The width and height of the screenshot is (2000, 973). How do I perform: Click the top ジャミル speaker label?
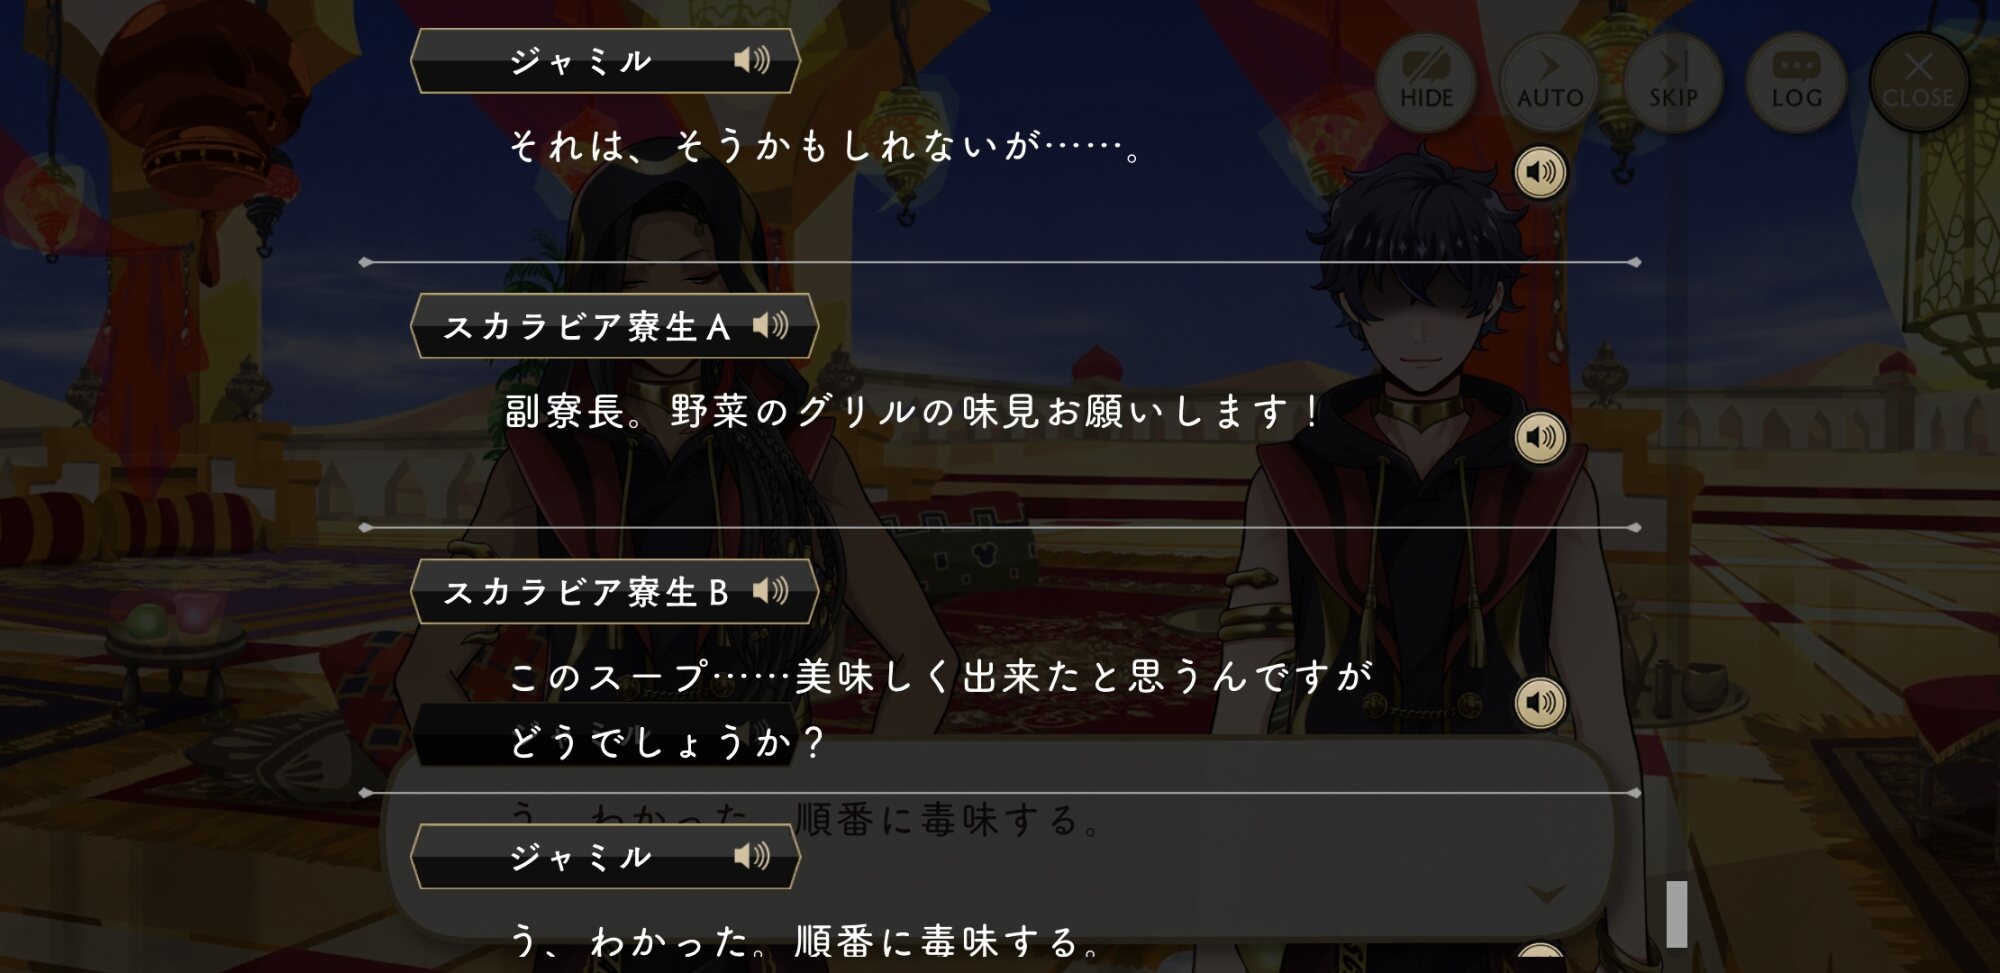tap(580, 62)
